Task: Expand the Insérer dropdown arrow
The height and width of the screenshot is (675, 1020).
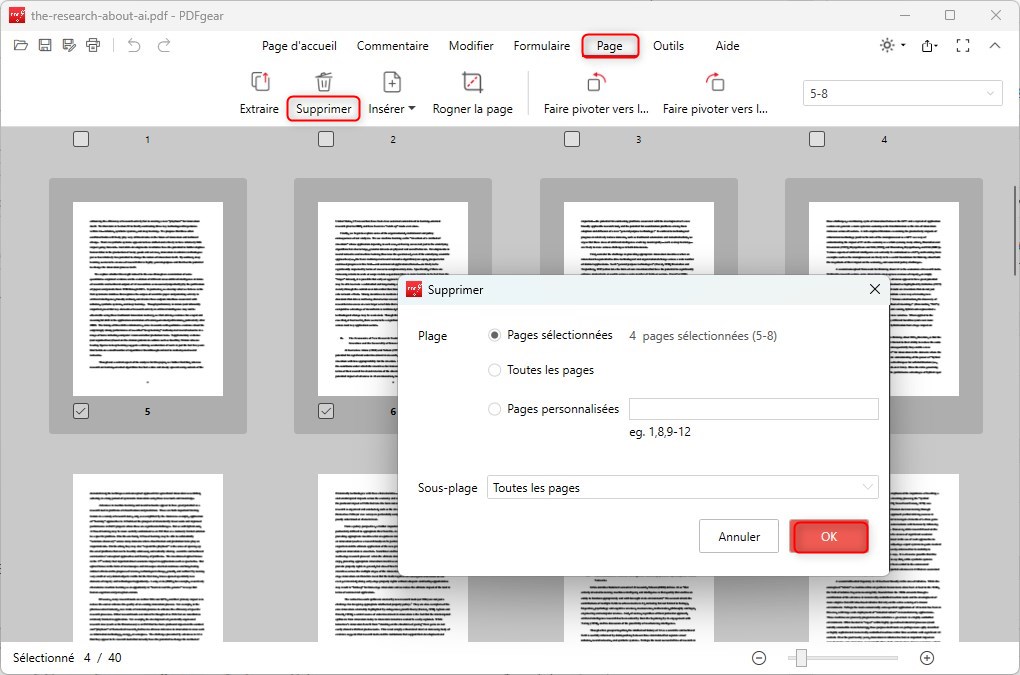Action: (x=410, y=108)
